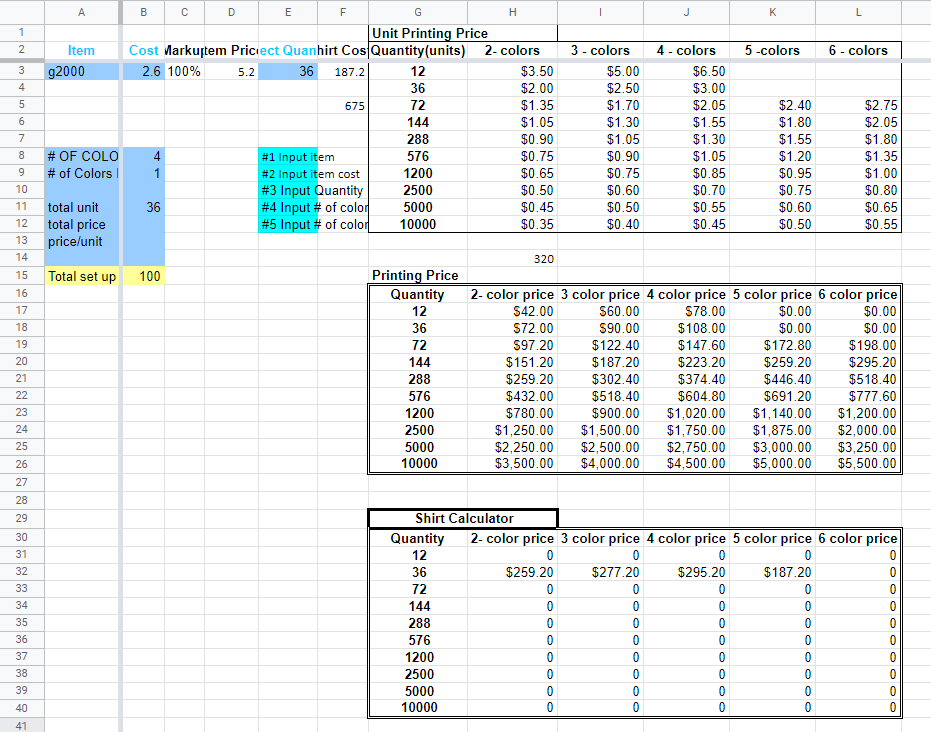Click the 6 - colors column header cell
The height and width of the screenshot is (732, 931).
tap(857, 50)
